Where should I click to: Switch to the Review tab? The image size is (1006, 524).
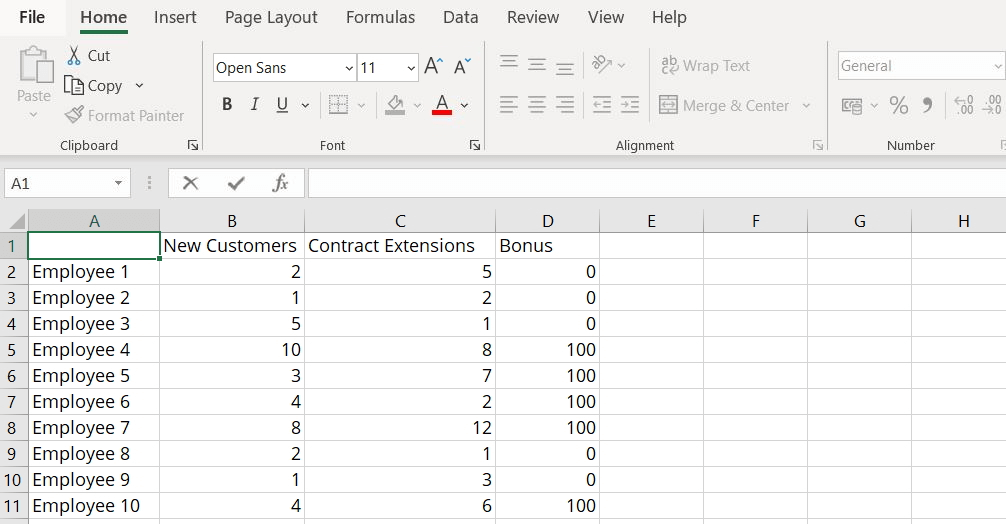click(x=533, y=17)
